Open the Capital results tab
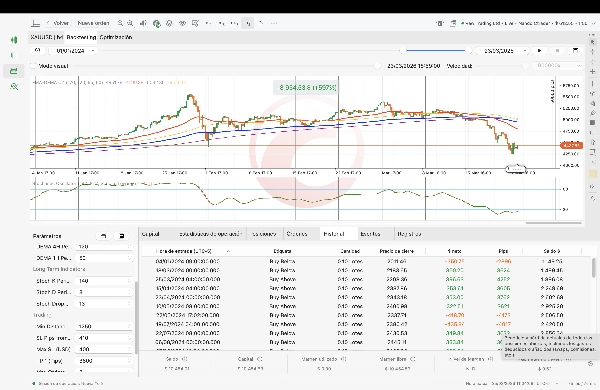 point(151,234)
